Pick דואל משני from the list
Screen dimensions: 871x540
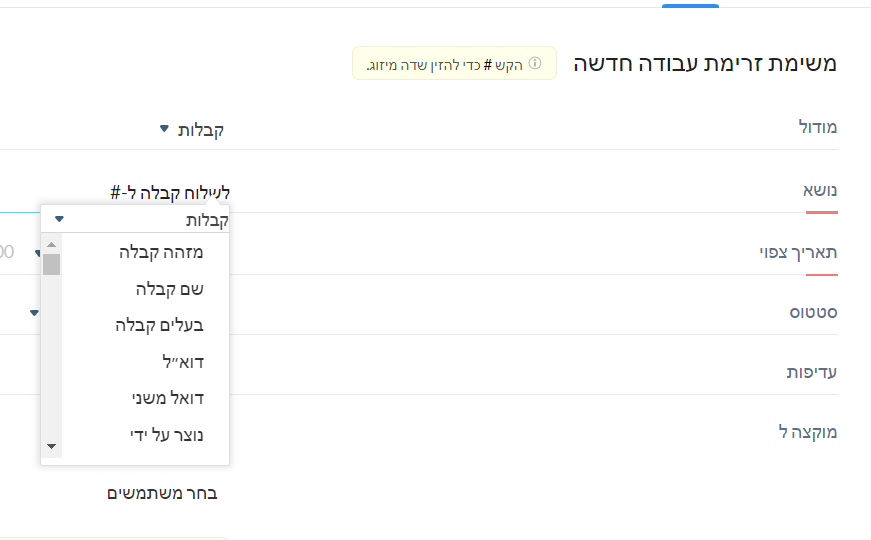pyautogui.click(x=168, y=398)
